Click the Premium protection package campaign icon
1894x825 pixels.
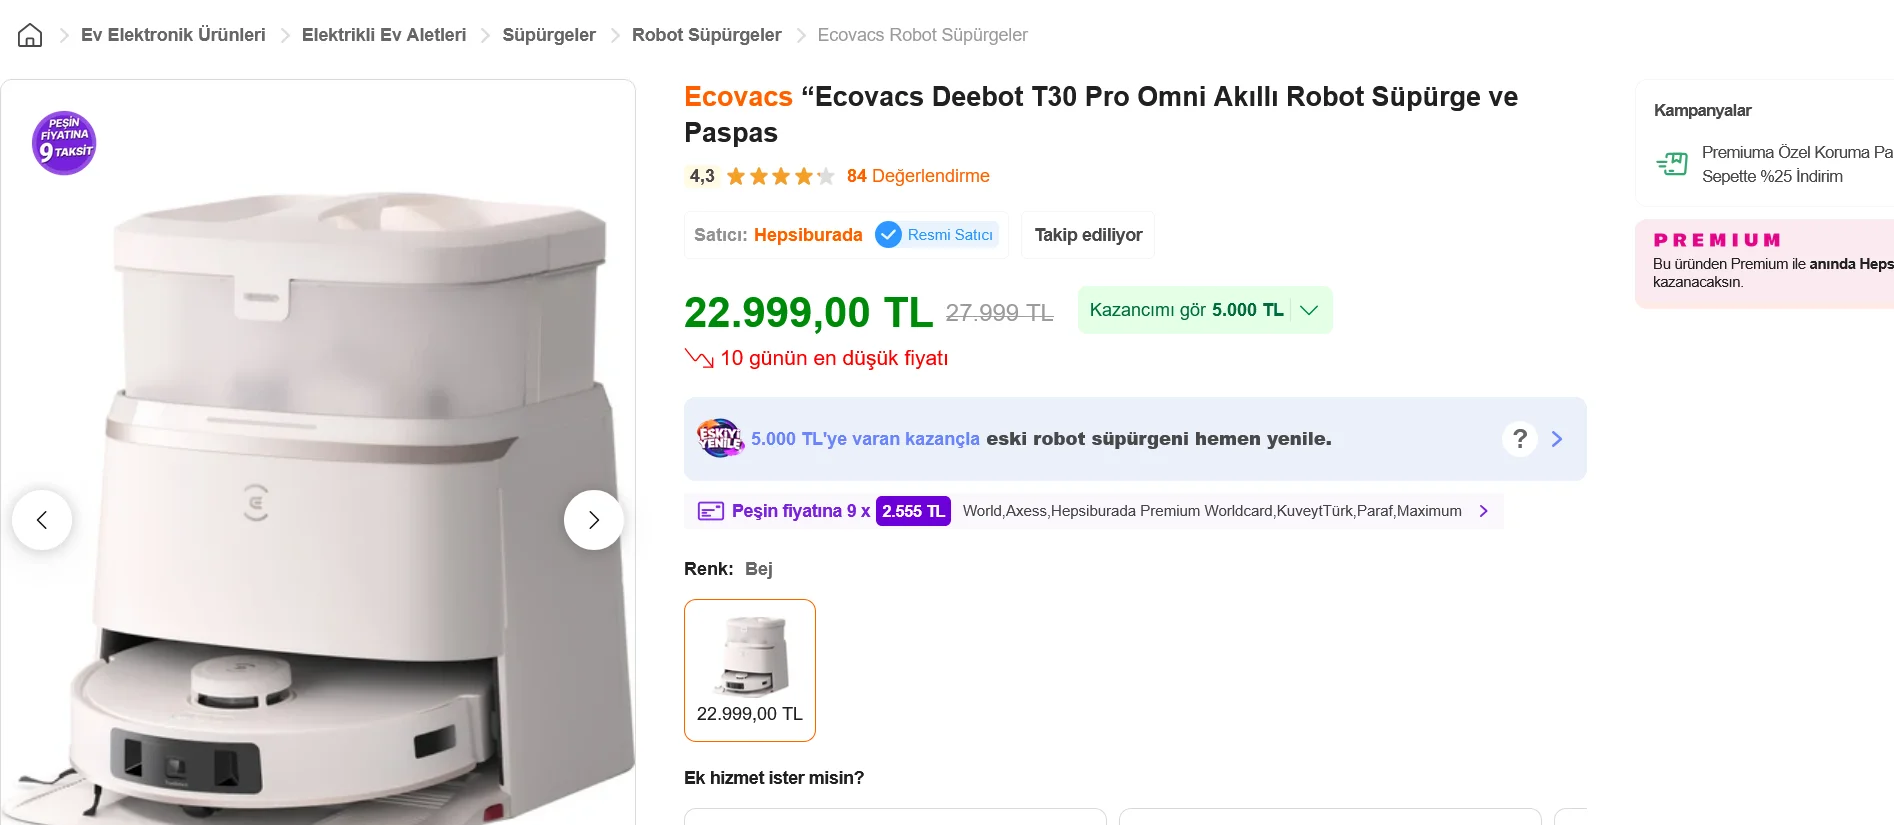click(x=1672, y=164)
